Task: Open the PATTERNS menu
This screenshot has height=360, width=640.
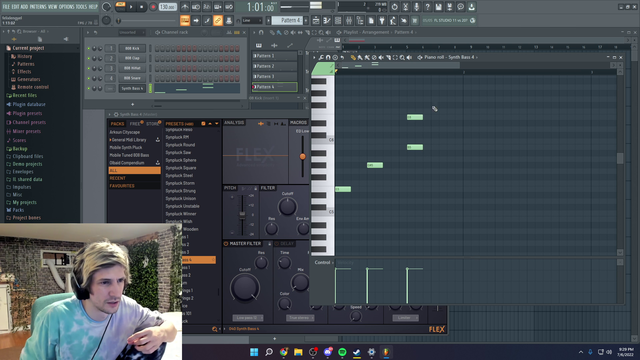Action: tap(38, 7)
